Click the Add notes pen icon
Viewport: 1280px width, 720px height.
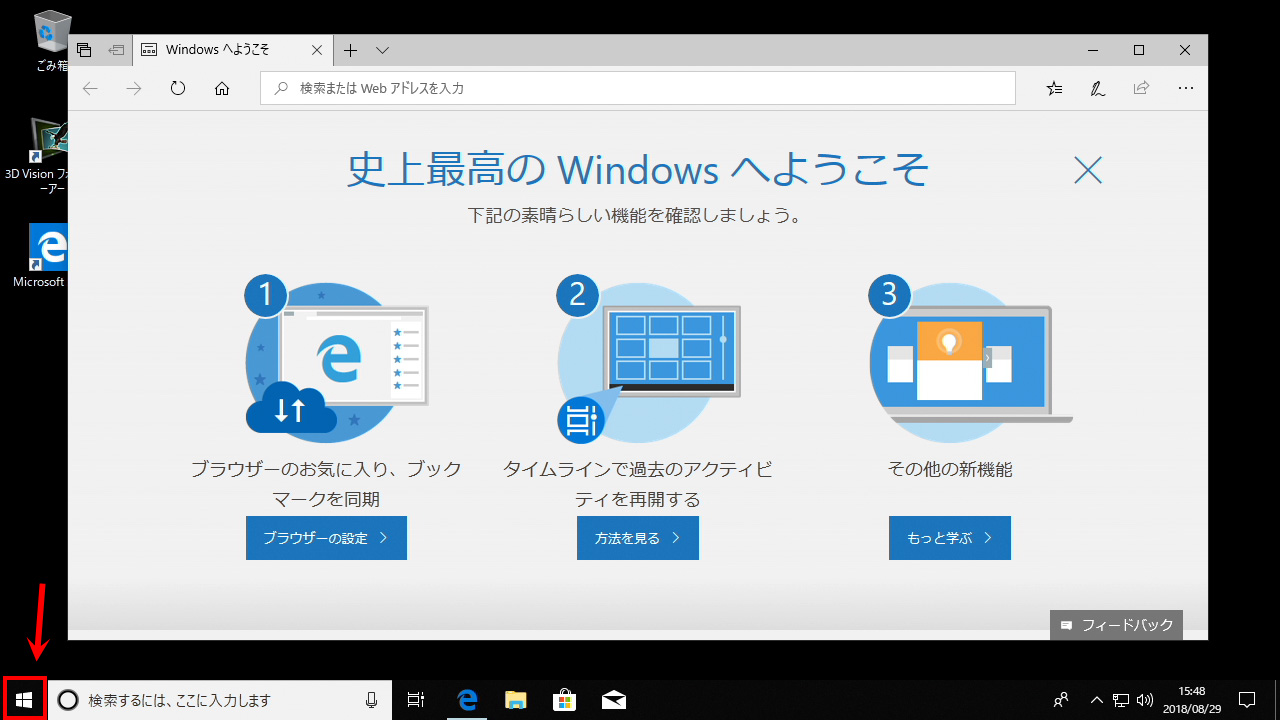tap(1098, 88)
